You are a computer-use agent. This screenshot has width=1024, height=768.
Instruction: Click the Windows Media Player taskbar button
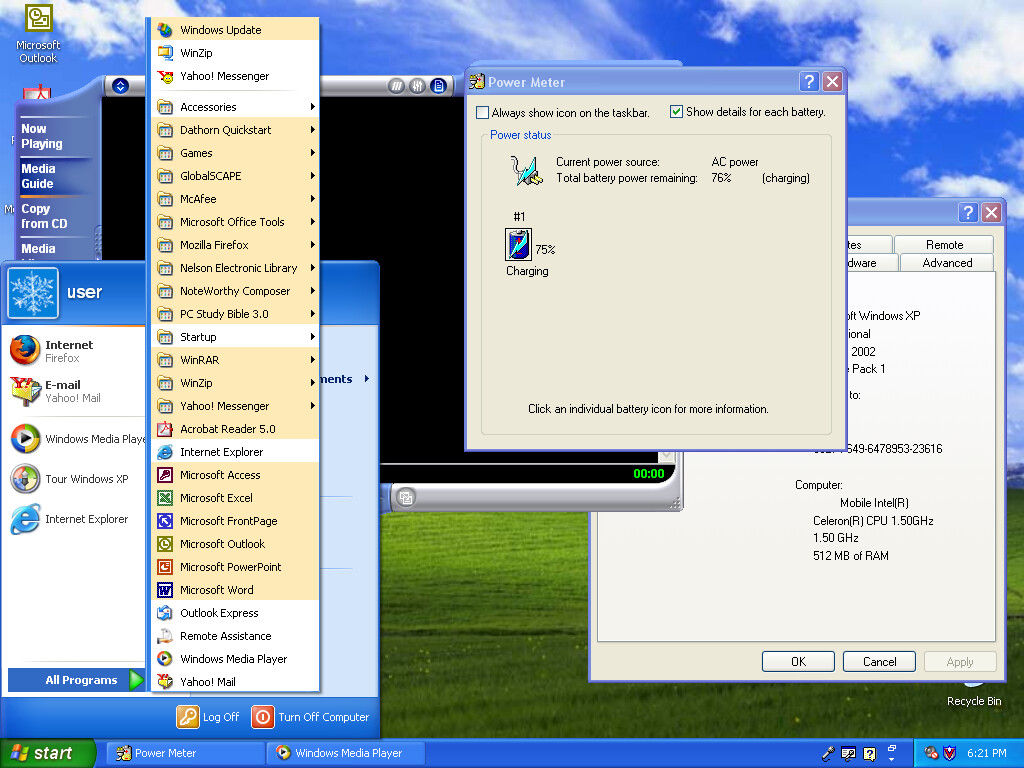[346, 753]
